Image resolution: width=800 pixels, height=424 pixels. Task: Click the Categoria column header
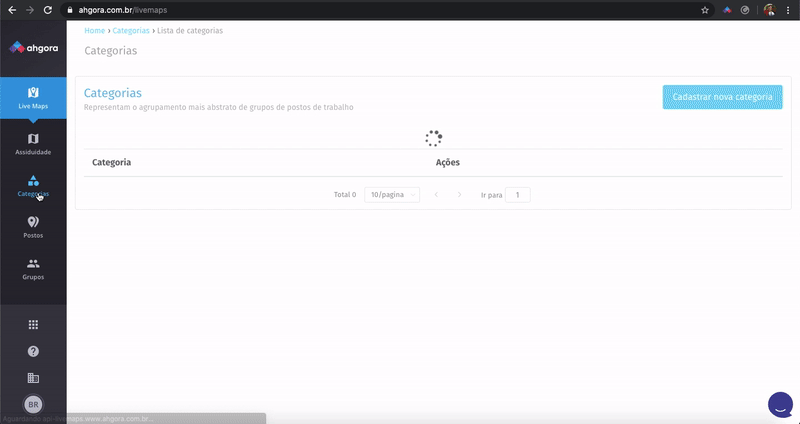coord(112,162)
